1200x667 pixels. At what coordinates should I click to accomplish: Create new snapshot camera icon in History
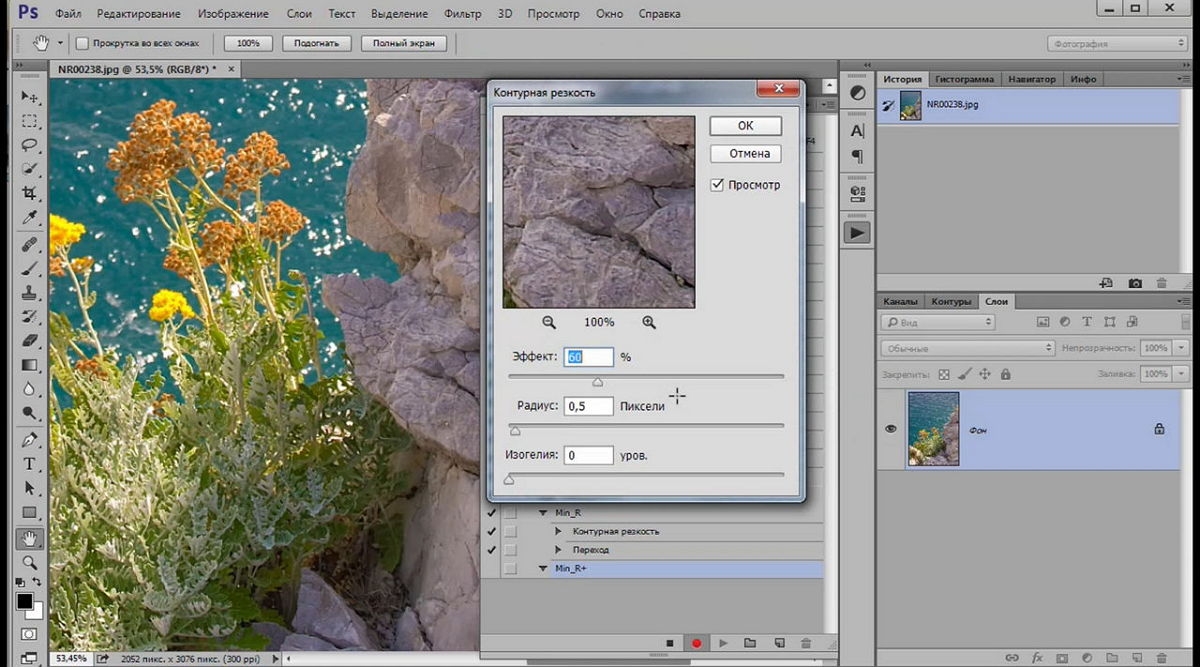click(x=1135, y=284)
